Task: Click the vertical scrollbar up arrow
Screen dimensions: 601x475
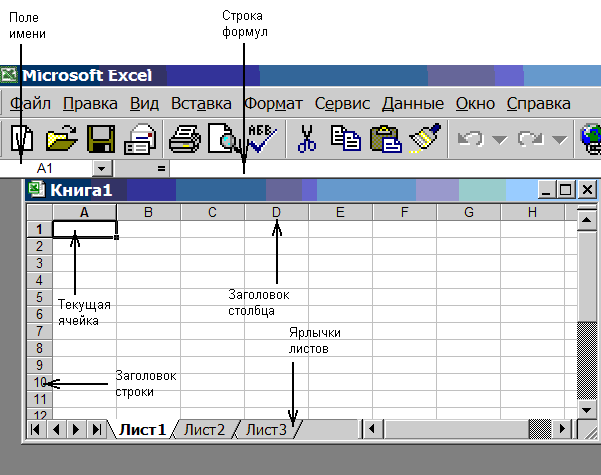Action: click(x=586, y=220)
